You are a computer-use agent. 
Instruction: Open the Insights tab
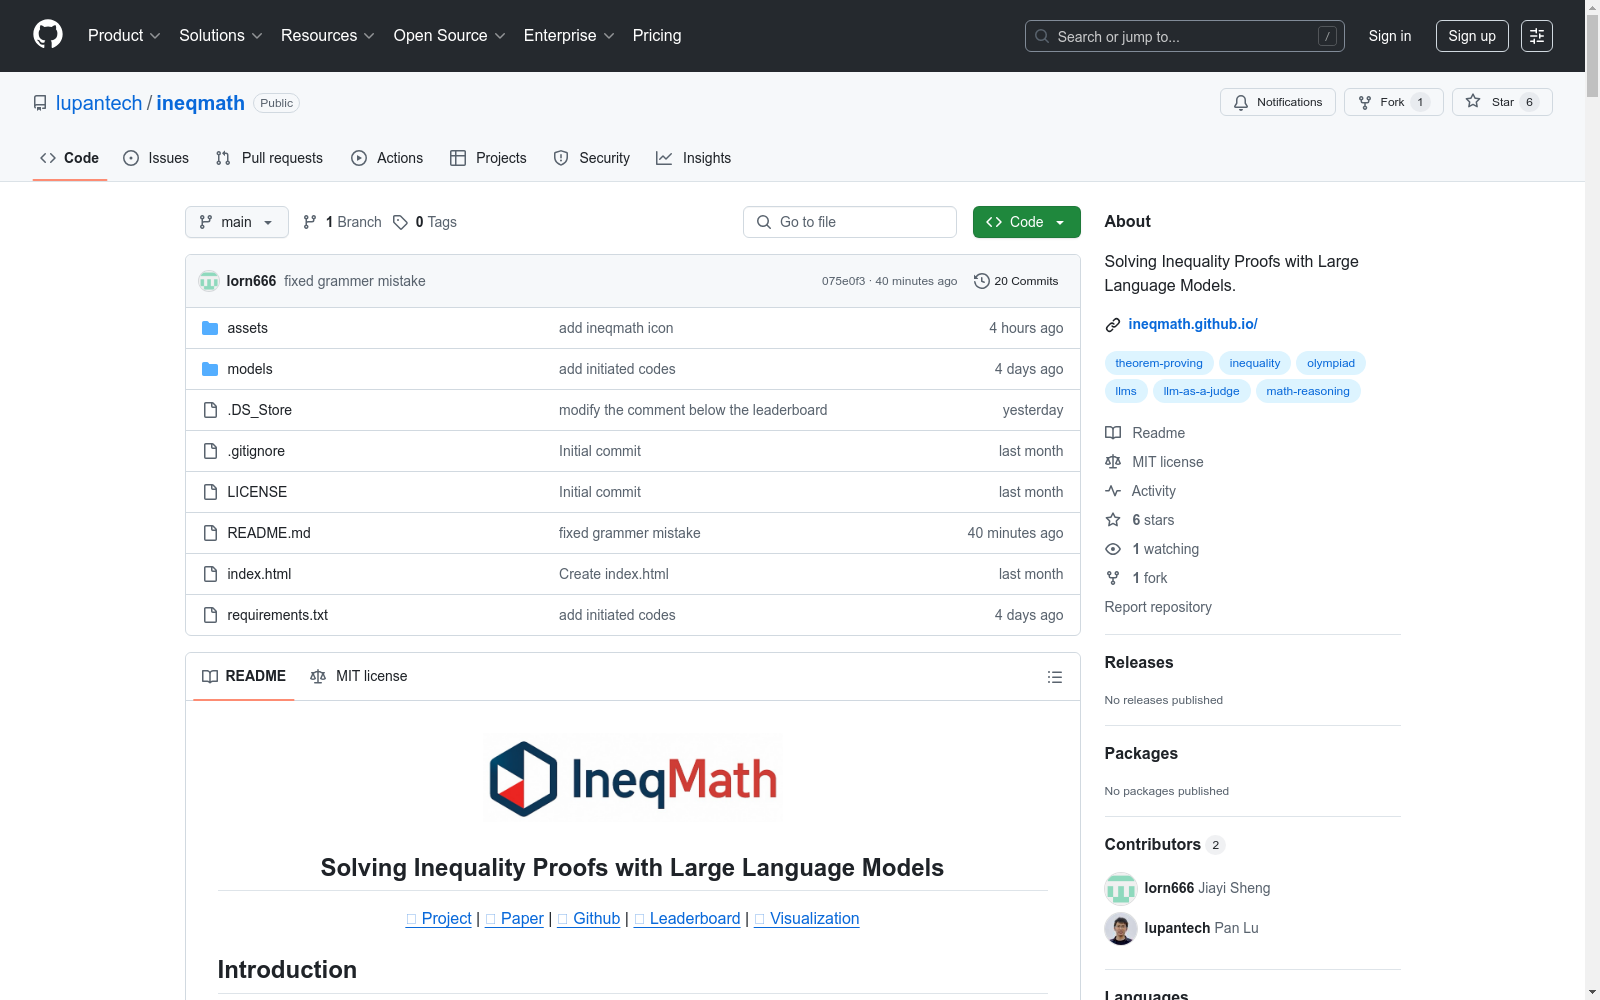[x=694, y=158]
